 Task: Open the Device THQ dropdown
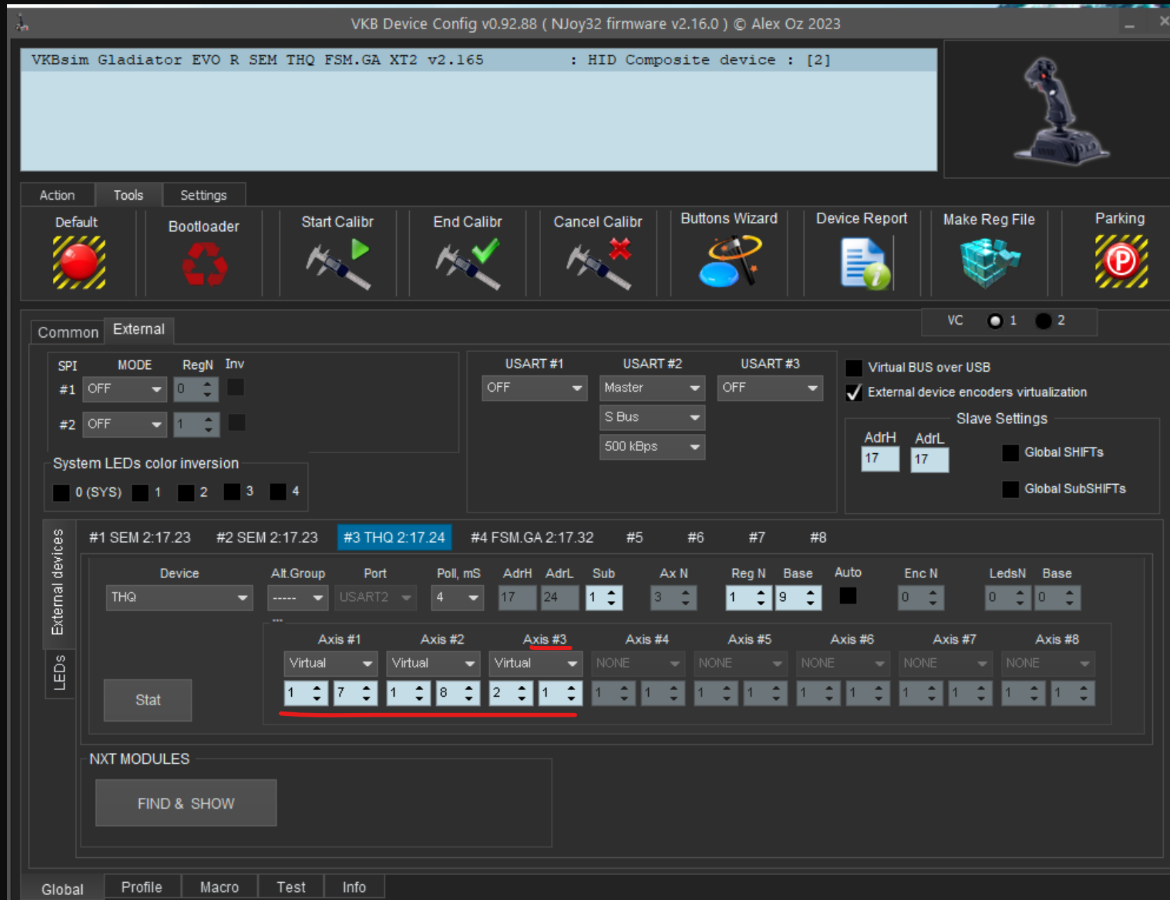[x=179, y=597]
